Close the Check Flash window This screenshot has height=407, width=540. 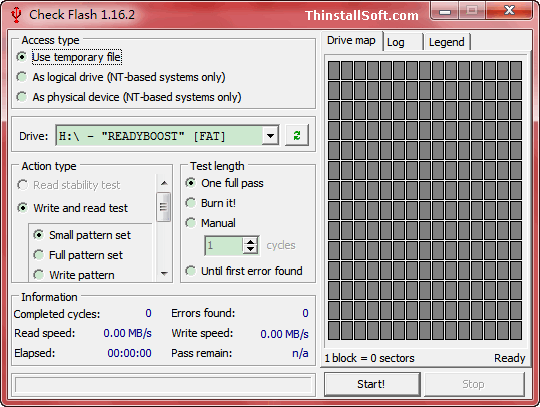(509, 11)
